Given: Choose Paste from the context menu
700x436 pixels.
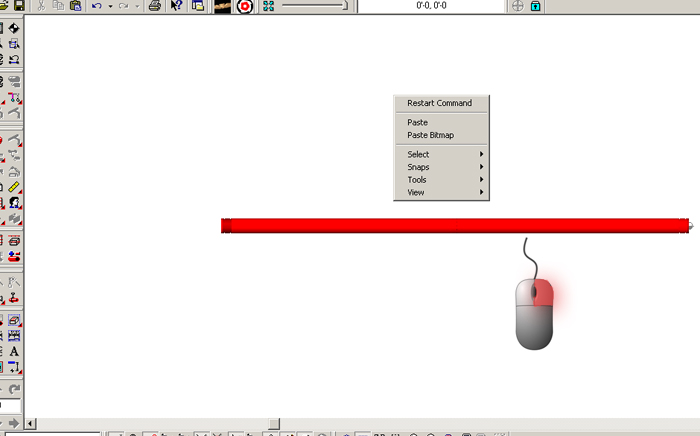Looking at the screenshot, I should (417, 122).
